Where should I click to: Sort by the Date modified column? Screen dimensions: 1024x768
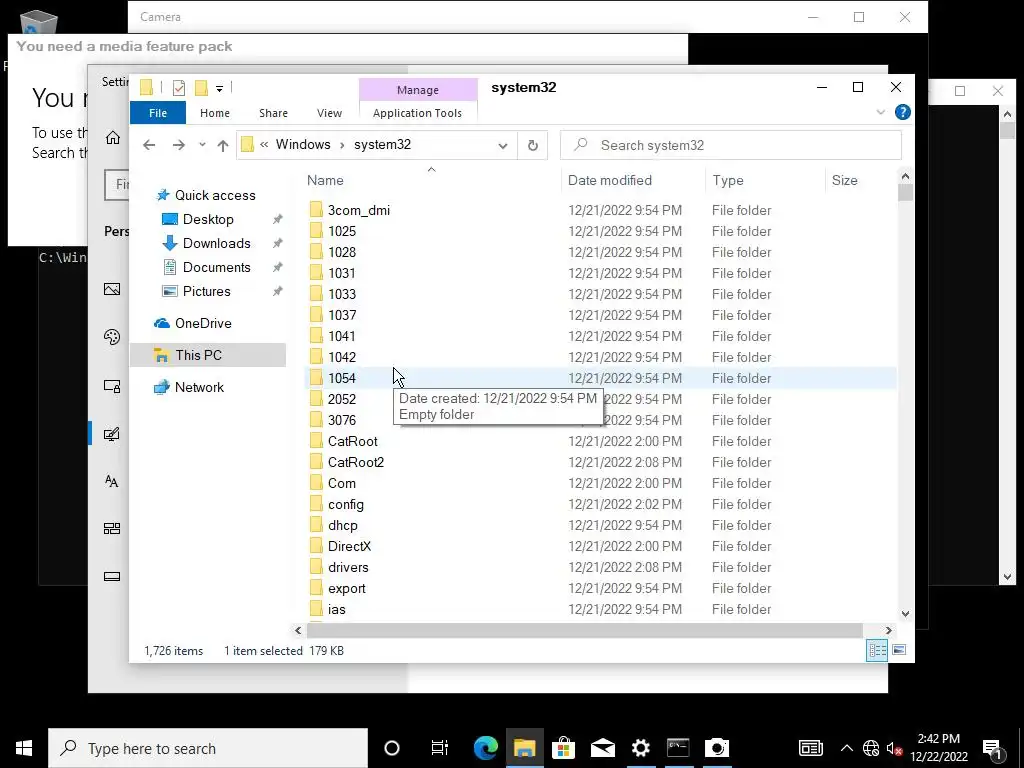point(610,180)
